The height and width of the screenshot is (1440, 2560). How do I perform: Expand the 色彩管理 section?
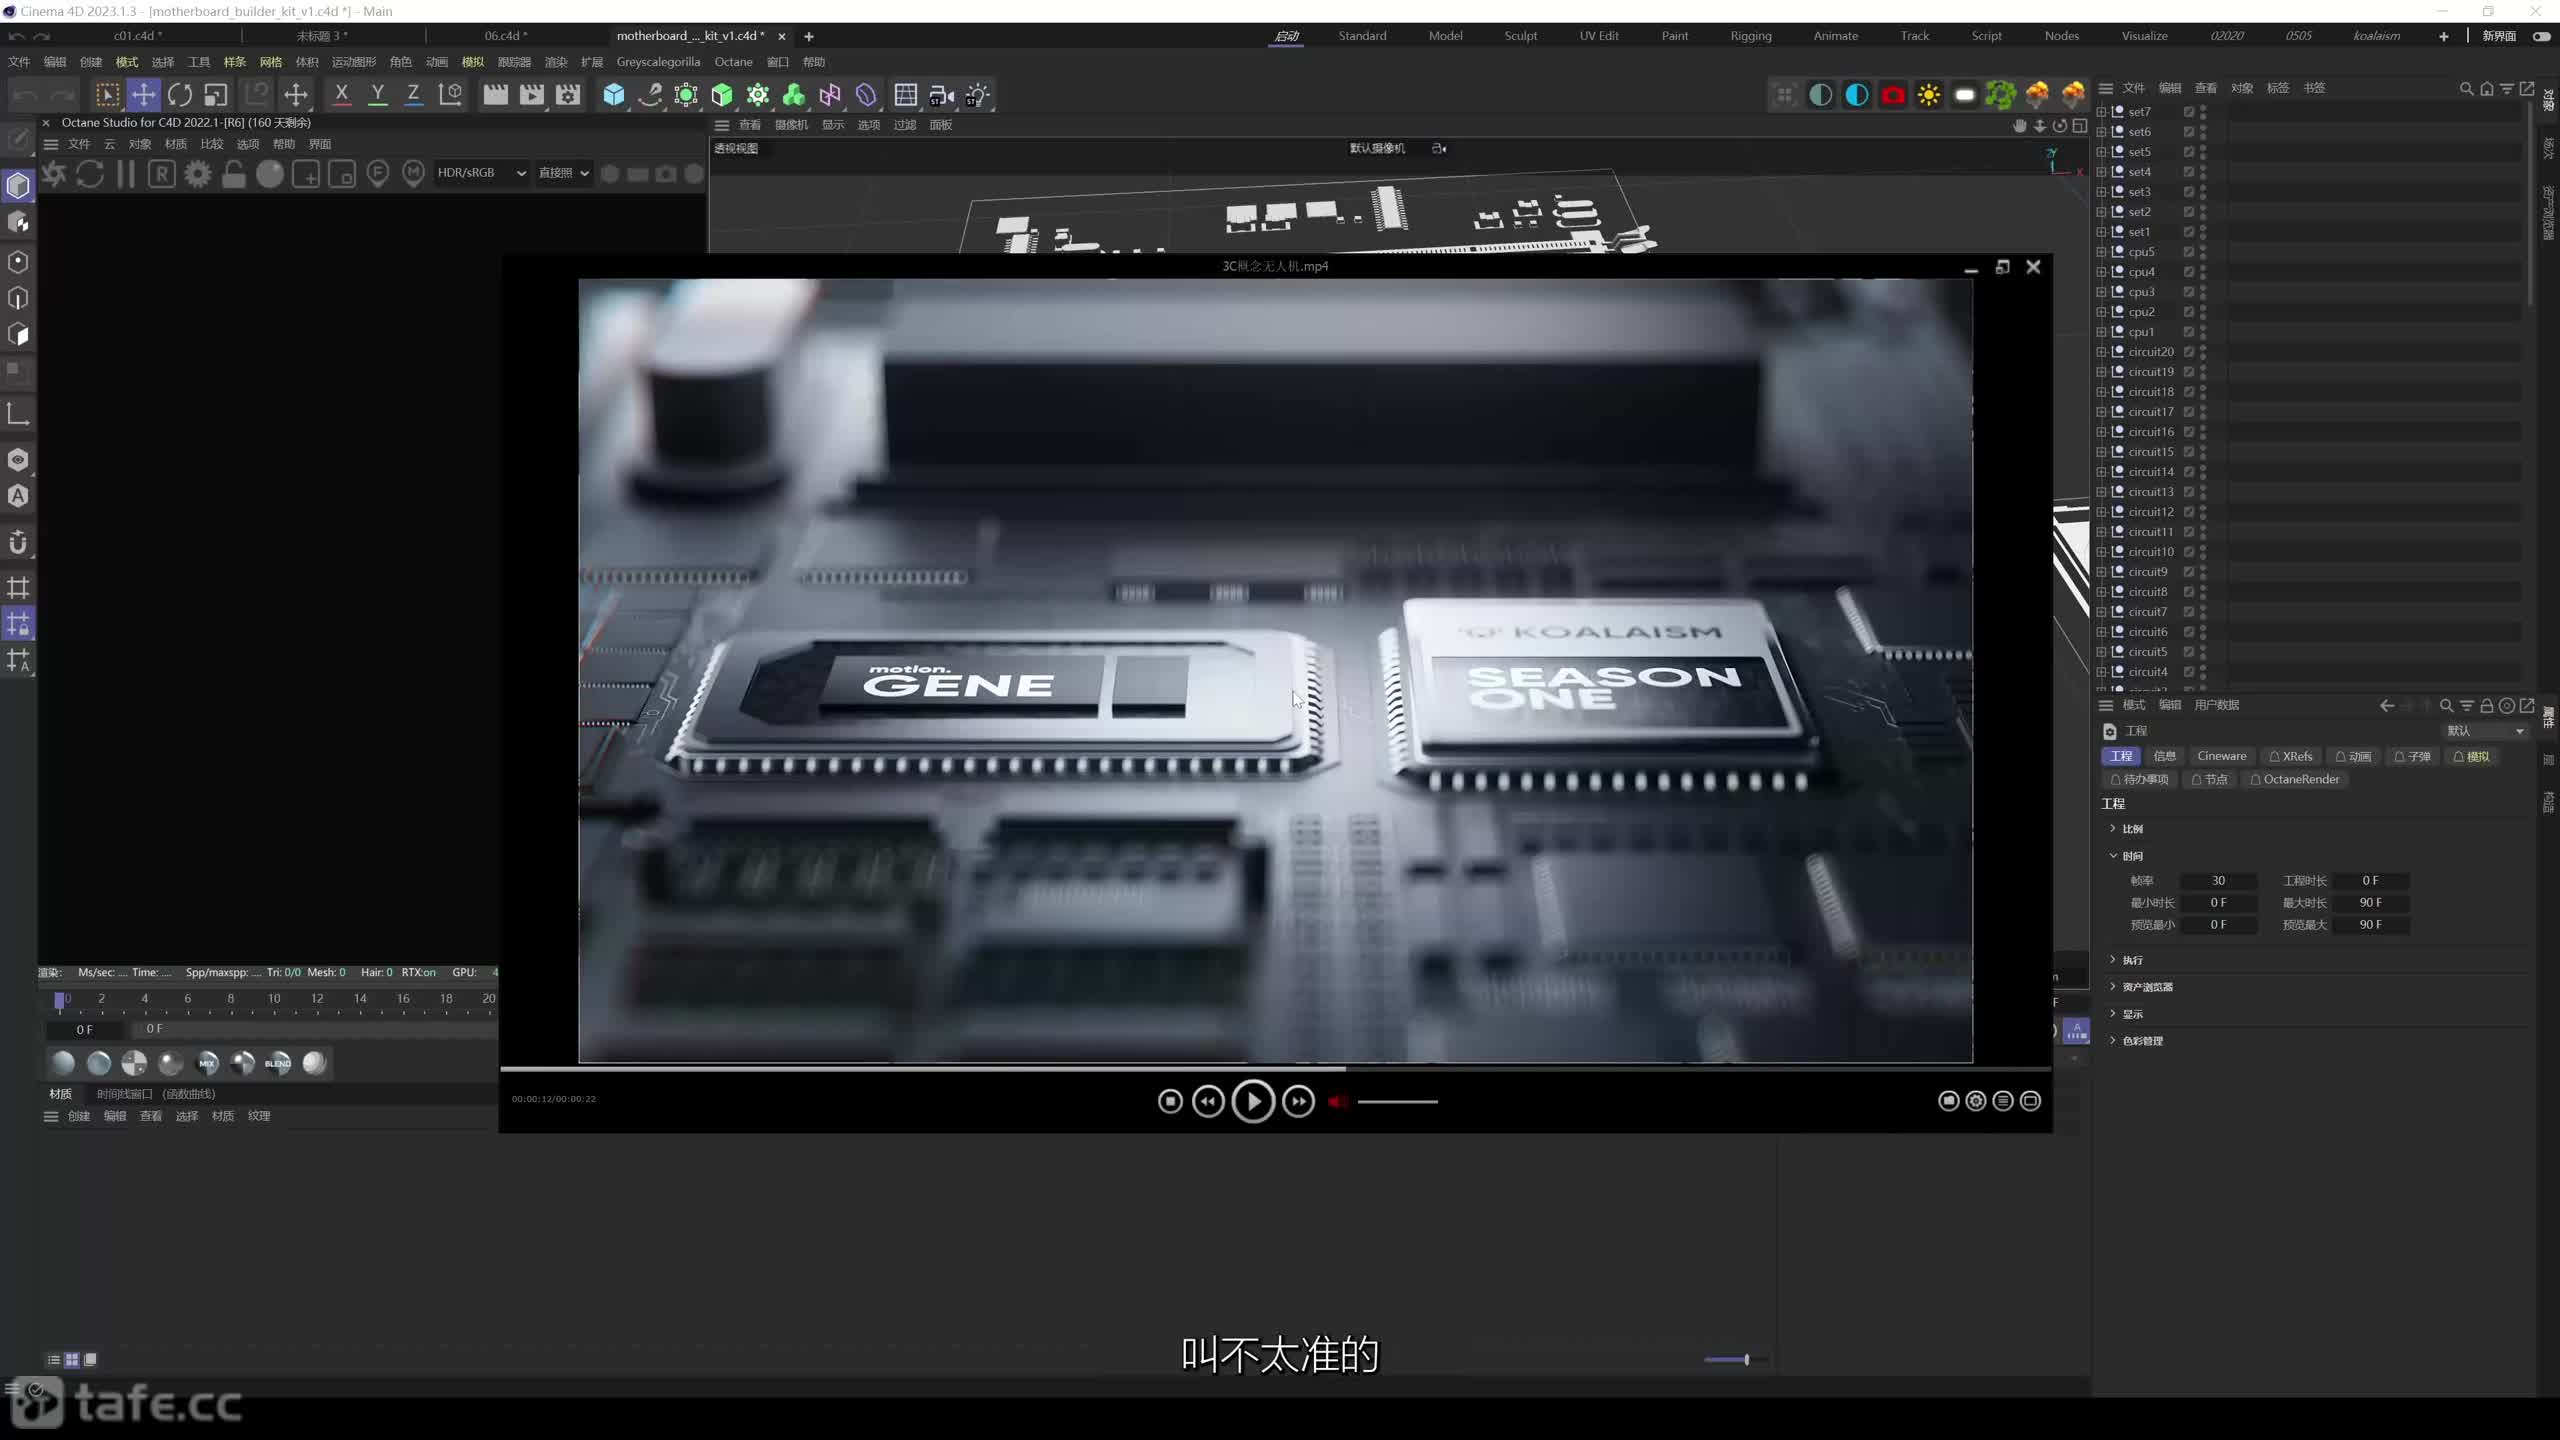pos(2113,1040)
